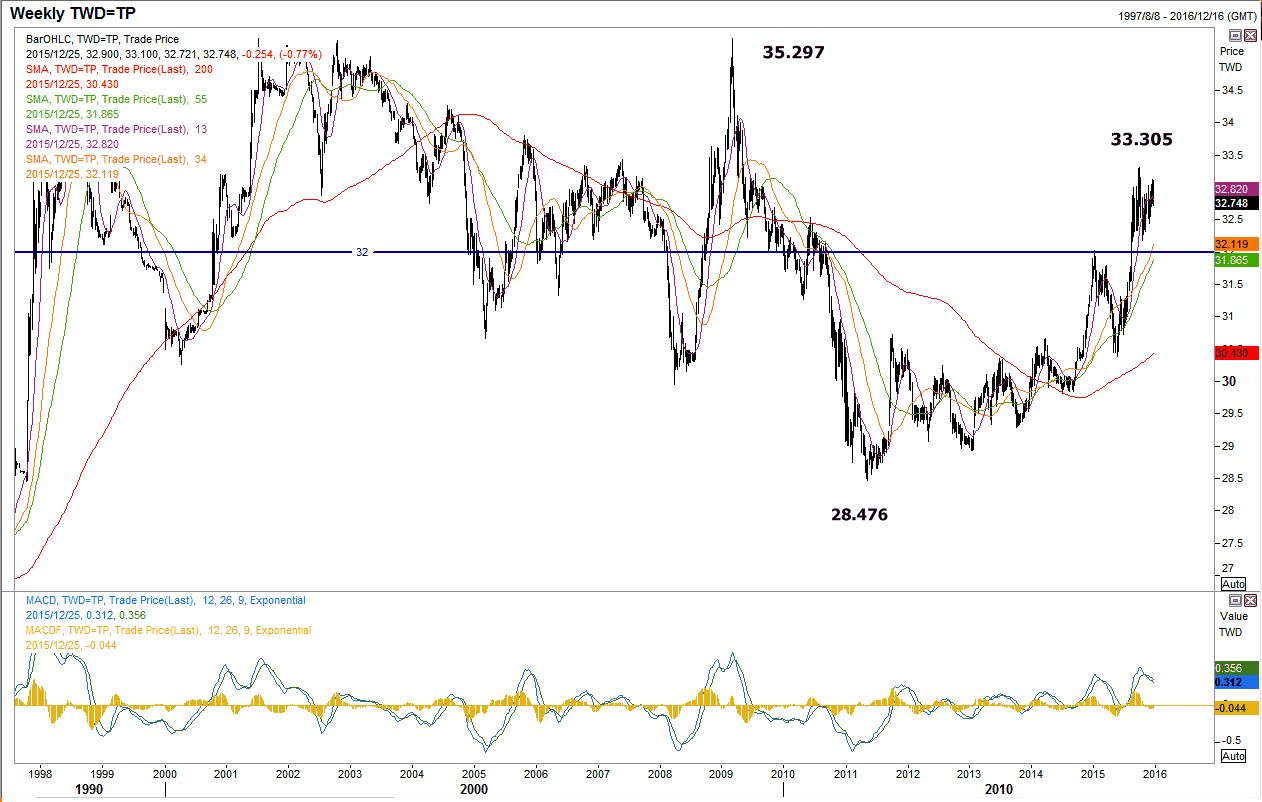Click the MACDF histogram legend label
The width and height of the screenshot is (1262, 802).
click(168, 630)
